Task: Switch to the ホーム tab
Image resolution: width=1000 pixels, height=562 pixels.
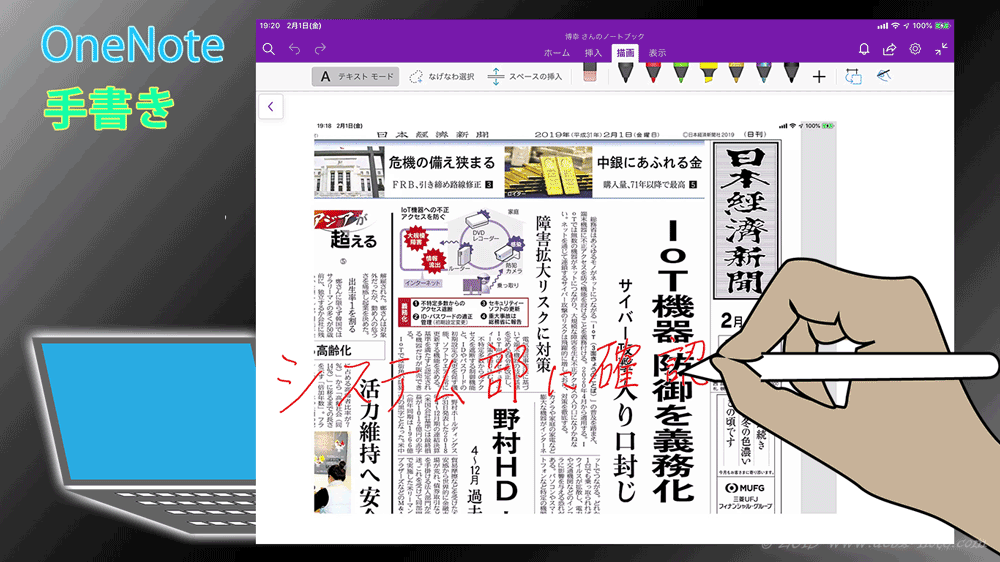Action: (x=557, y=53)
